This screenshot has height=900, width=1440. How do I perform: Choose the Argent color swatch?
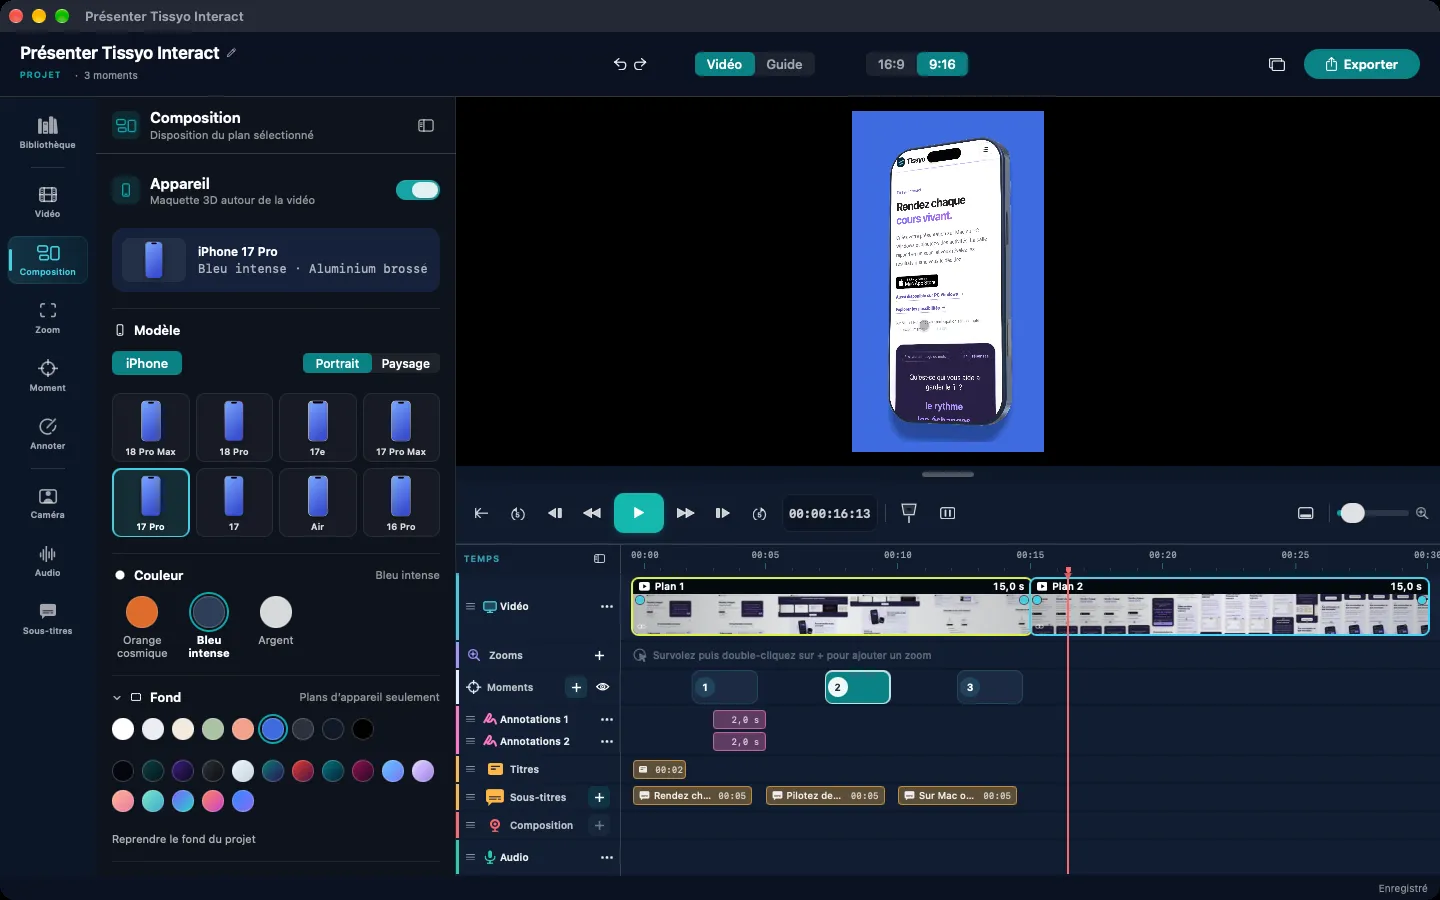point(276,612)
